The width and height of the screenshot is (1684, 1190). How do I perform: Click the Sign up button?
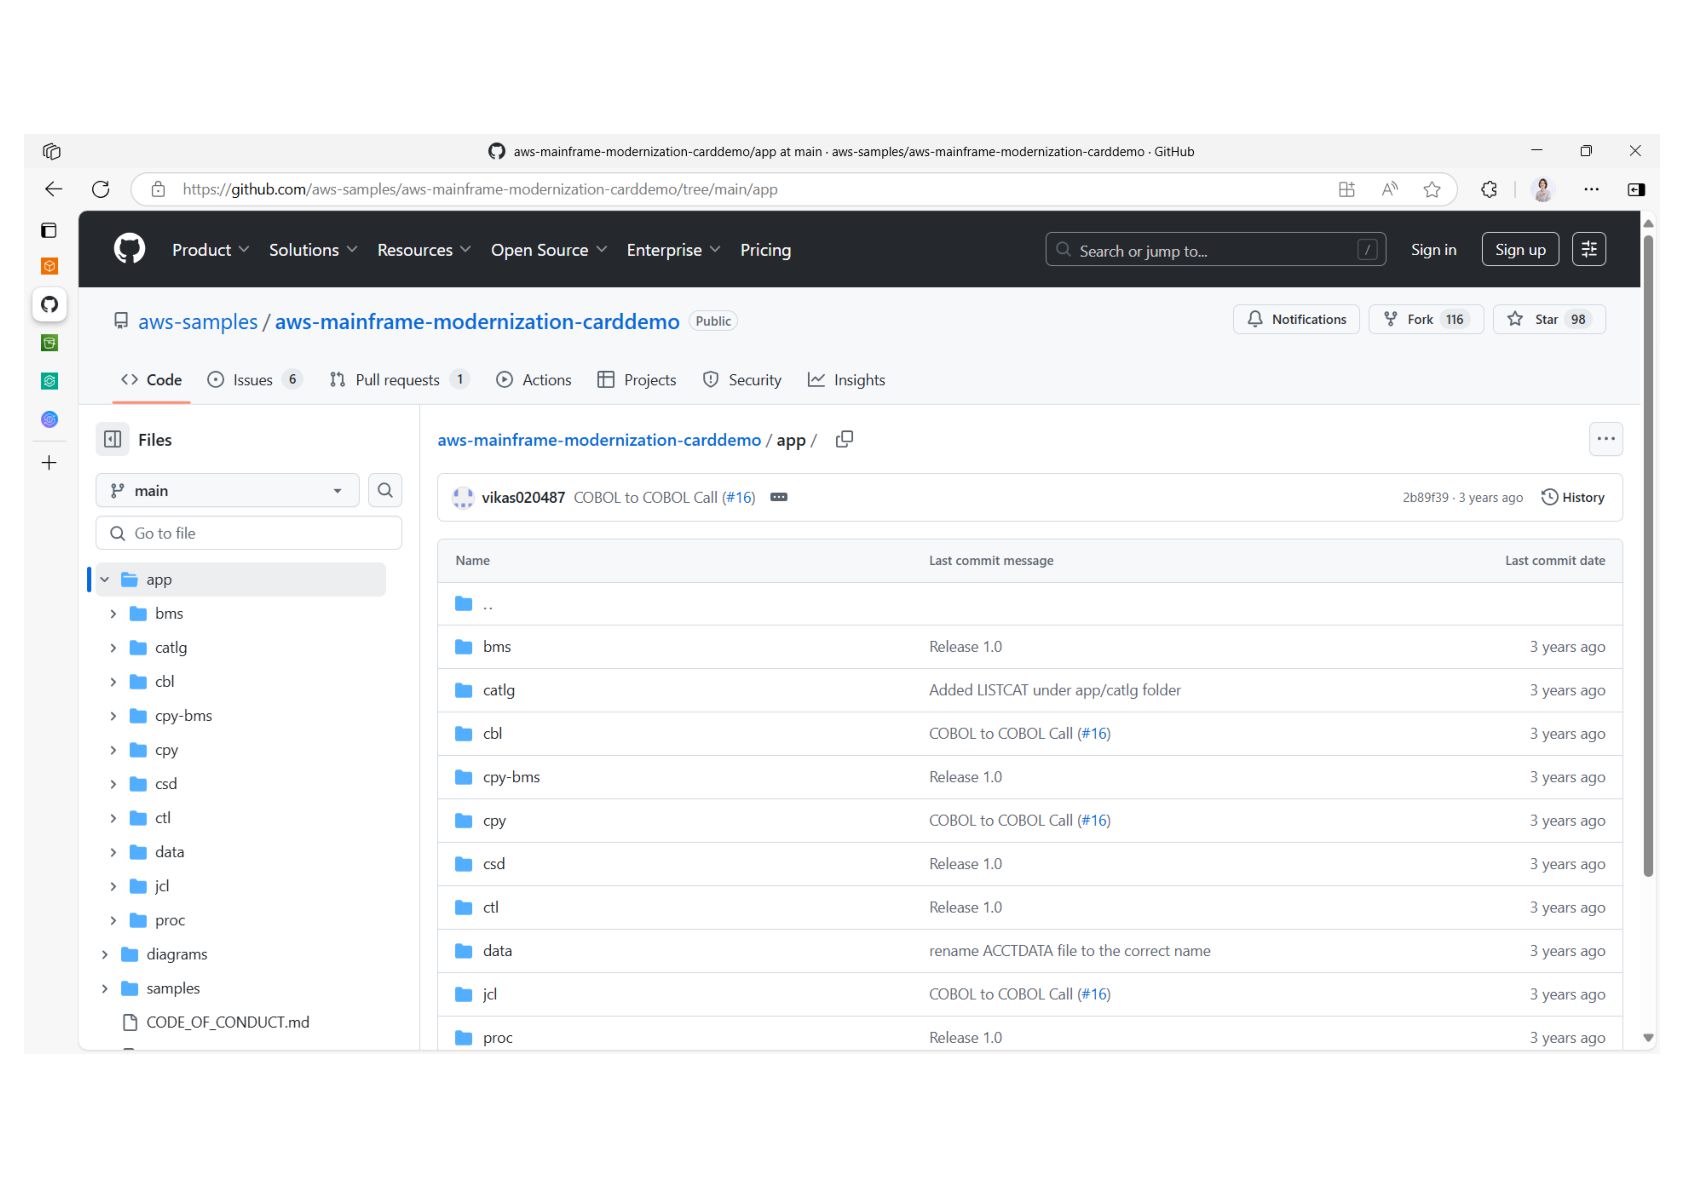(1519, 250)
